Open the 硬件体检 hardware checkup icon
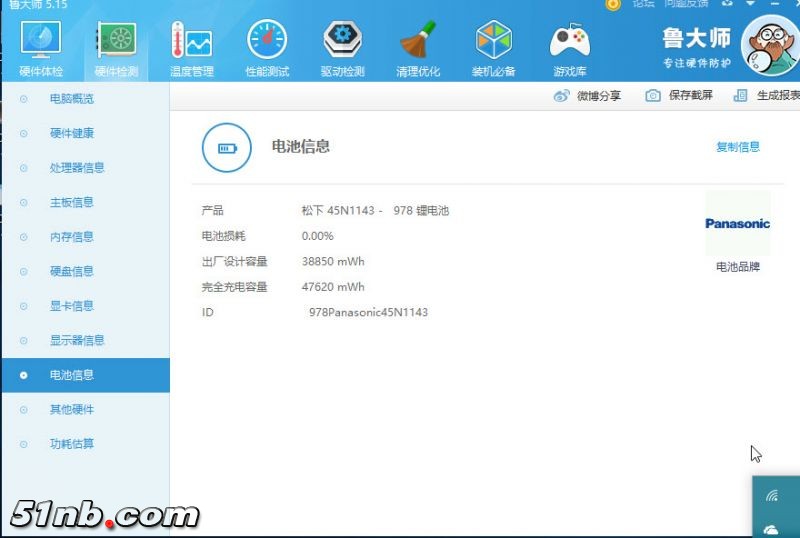Viewport: 800px width, 538px height. [41, 42]
